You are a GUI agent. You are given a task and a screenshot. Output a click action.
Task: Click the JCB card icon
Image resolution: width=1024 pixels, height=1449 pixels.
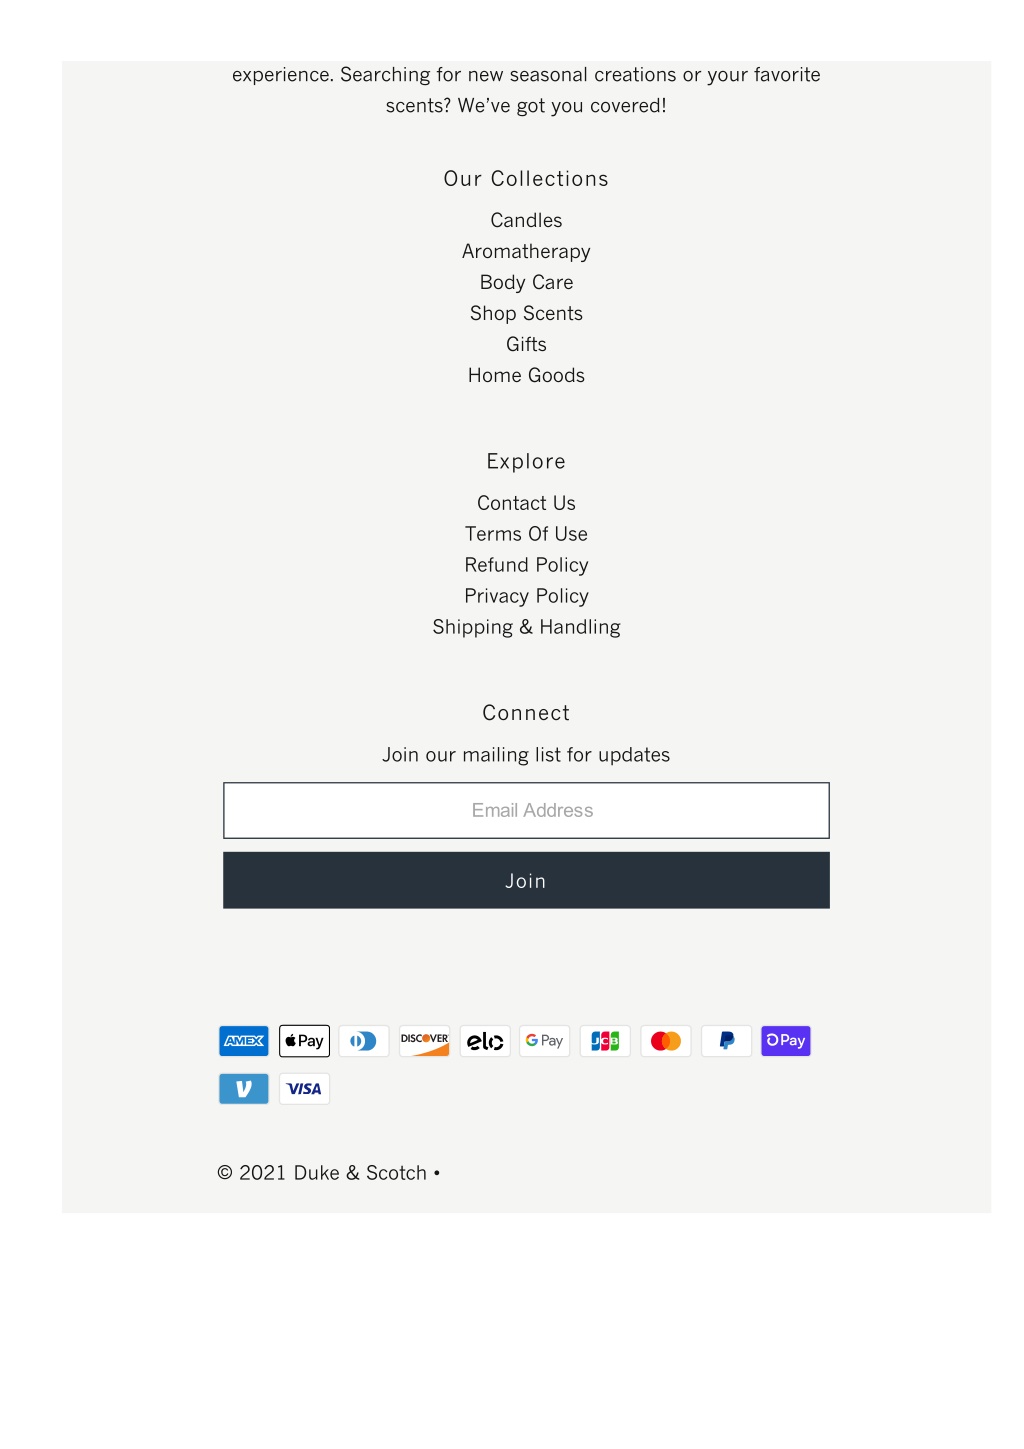(605, 1041)
